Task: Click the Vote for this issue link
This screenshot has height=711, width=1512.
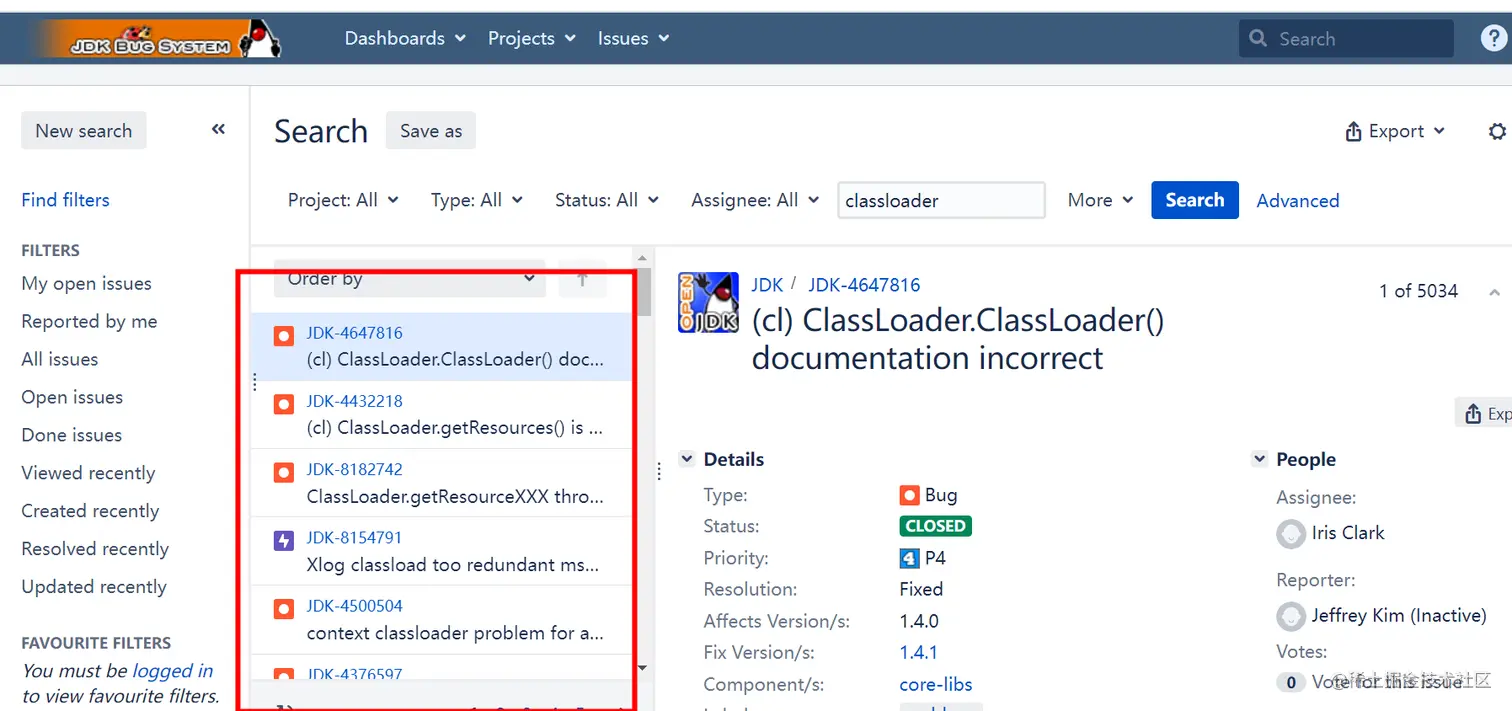Action: click(1388, 682)
